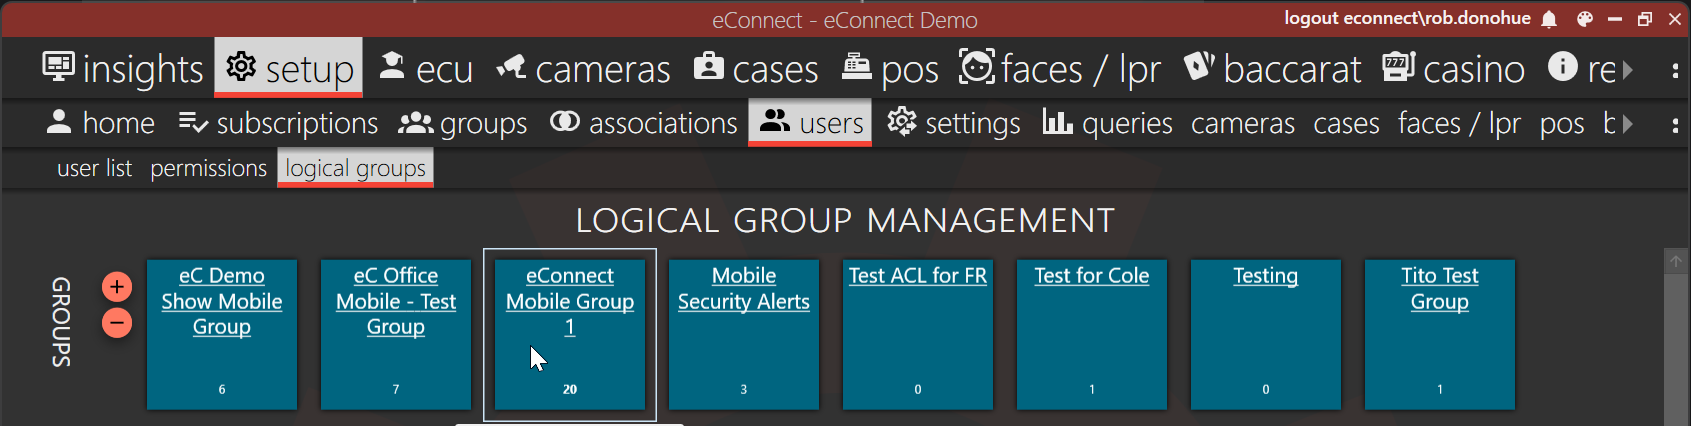
Task: Go to the home sub-tab
Action: (100, 123)
